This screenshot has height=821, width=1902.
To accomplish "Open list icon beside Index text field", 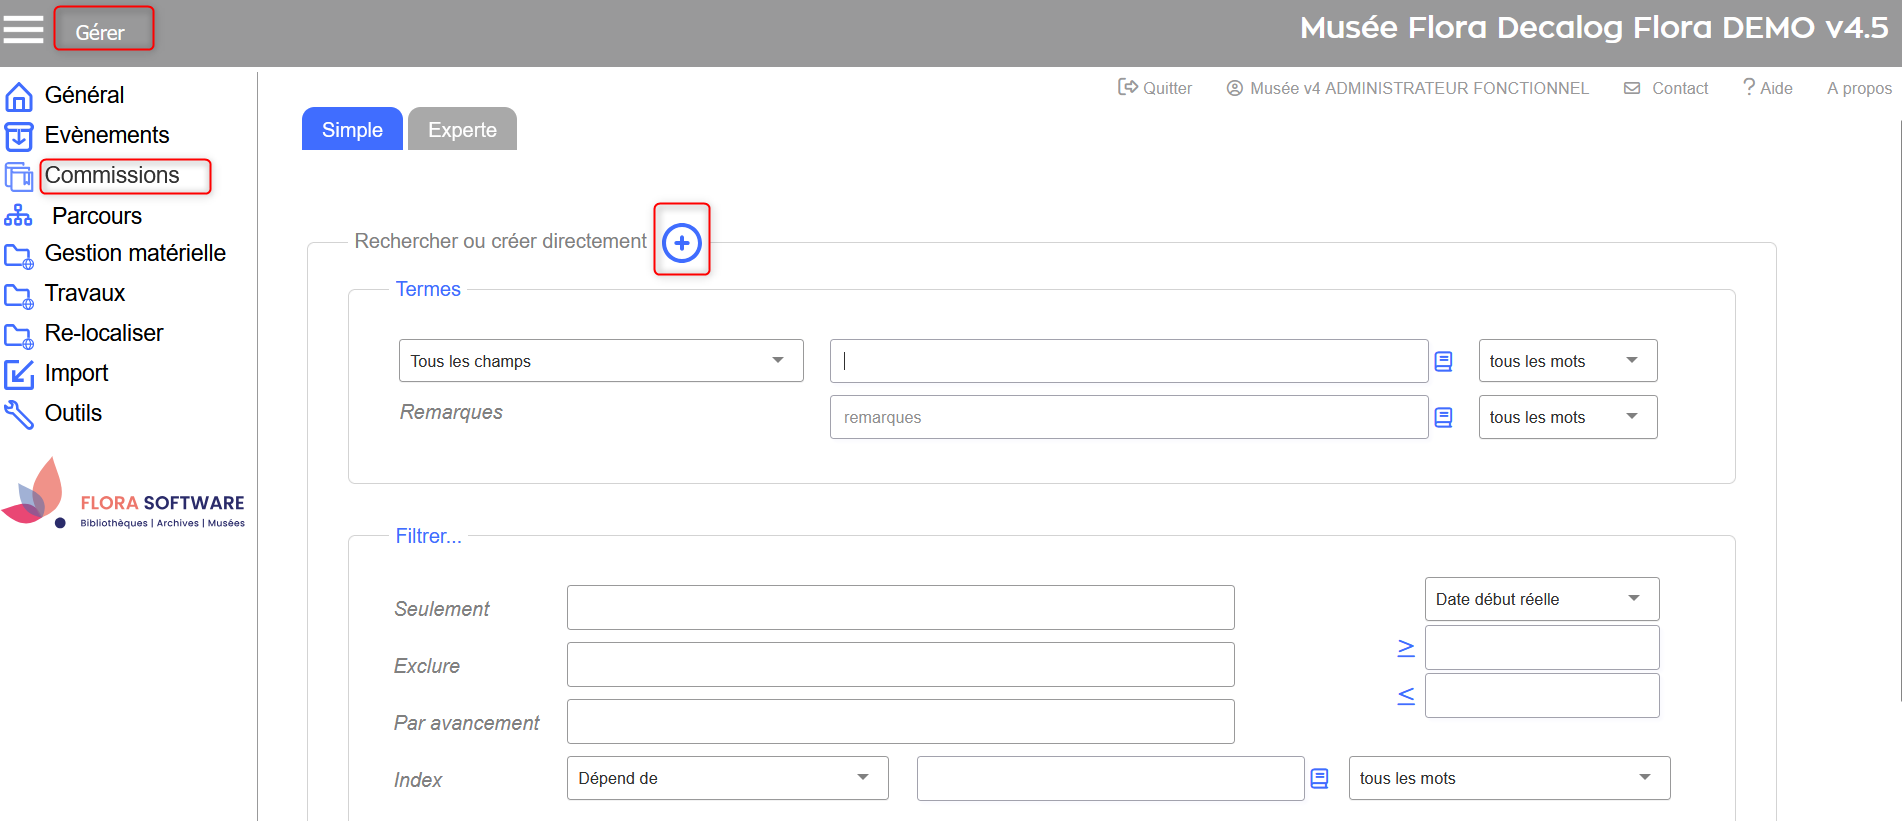I will pos(1319,778).
